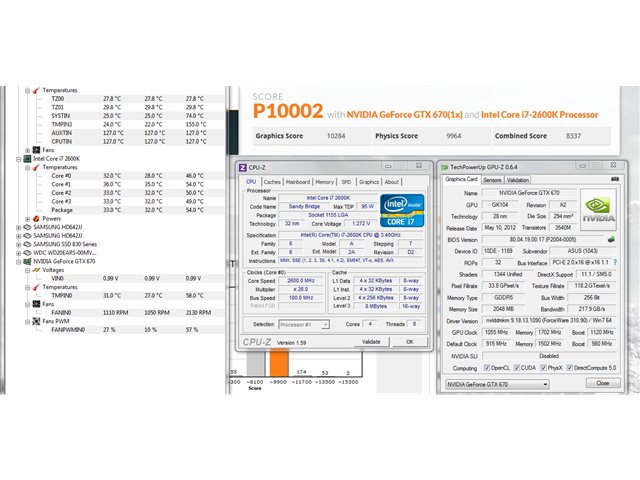Click the orange bar in the score chart
This screenshot has height=480, width=640.
tap(279, 364)
